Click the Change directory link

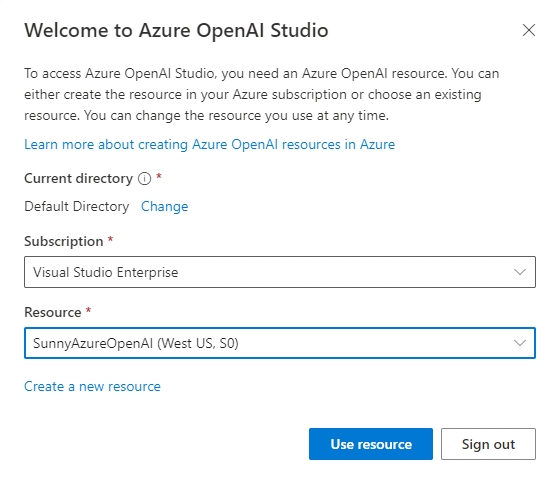point(165,206)
